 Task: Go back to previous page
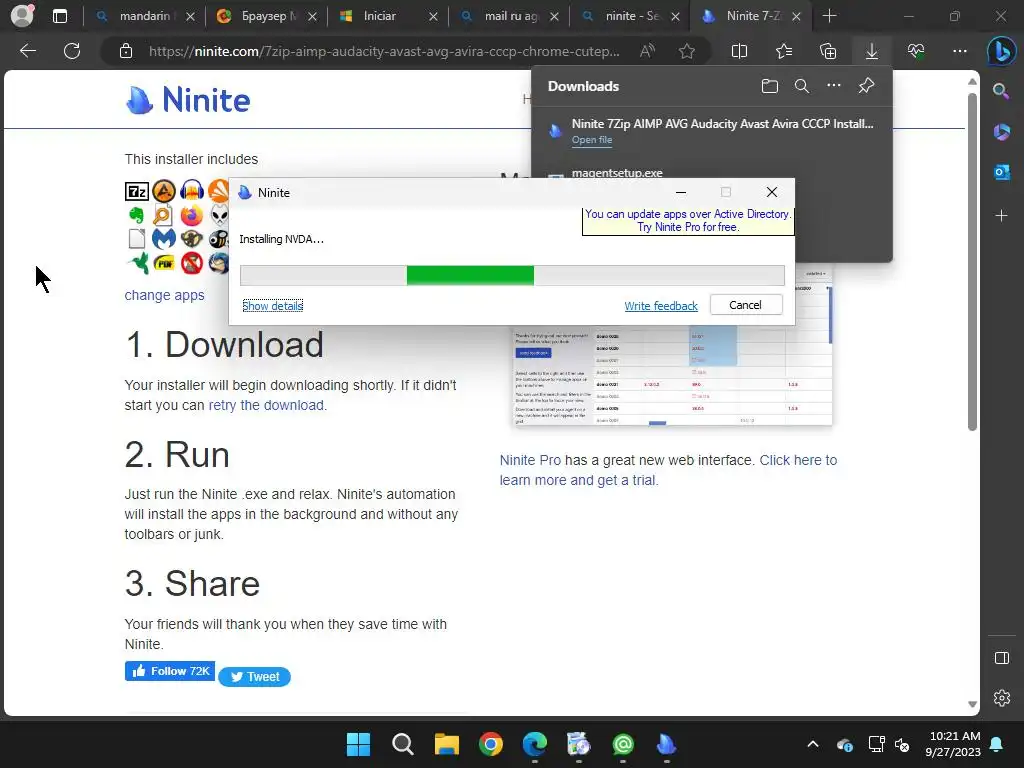click(27, 51)
